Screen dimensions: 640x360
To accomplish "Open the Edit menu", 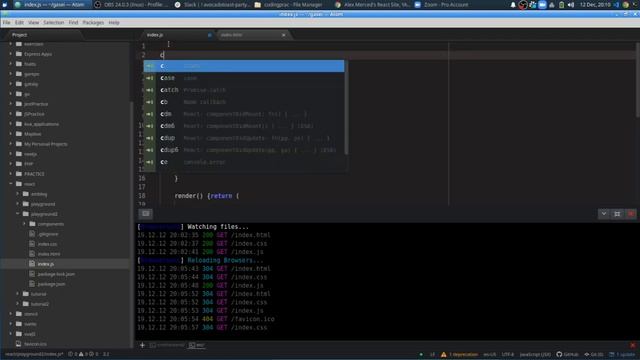I will pyautogui.click(x=19, y=22).
